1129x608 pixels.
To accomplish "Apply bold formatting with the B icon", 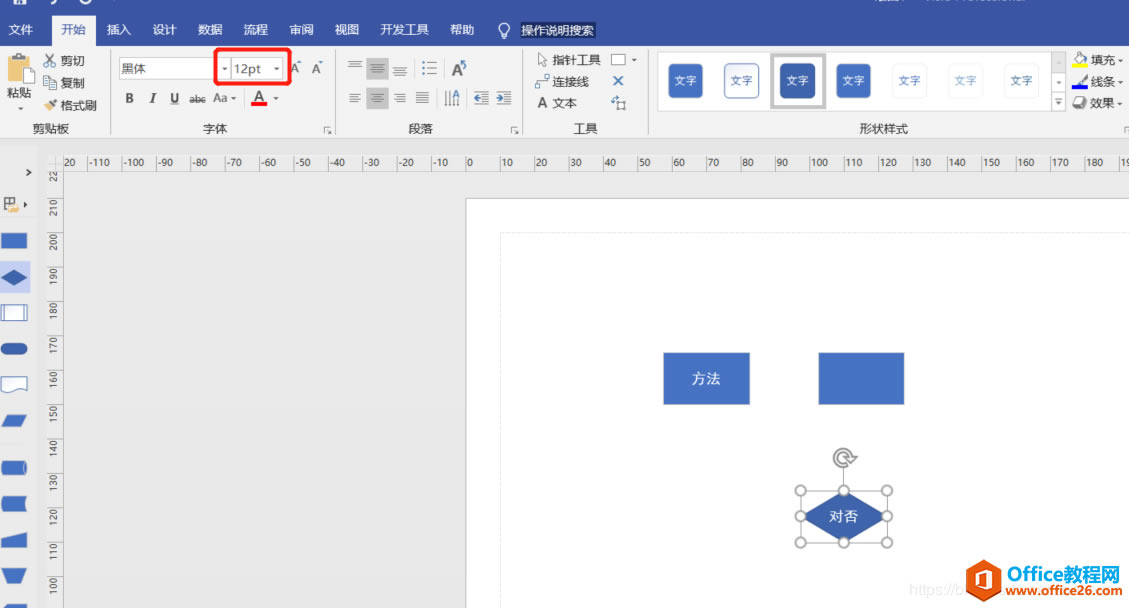I will [129, 98].
